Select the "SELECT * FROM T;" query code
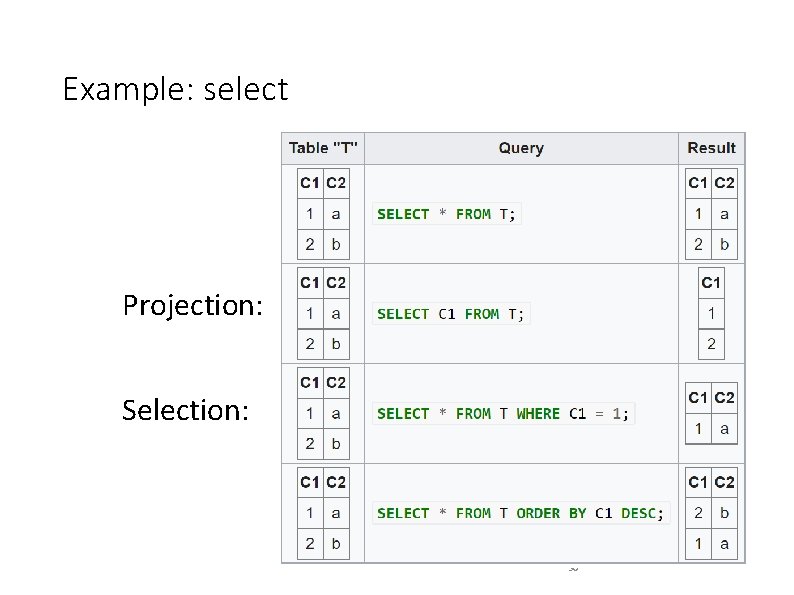 tap(447, 214)
